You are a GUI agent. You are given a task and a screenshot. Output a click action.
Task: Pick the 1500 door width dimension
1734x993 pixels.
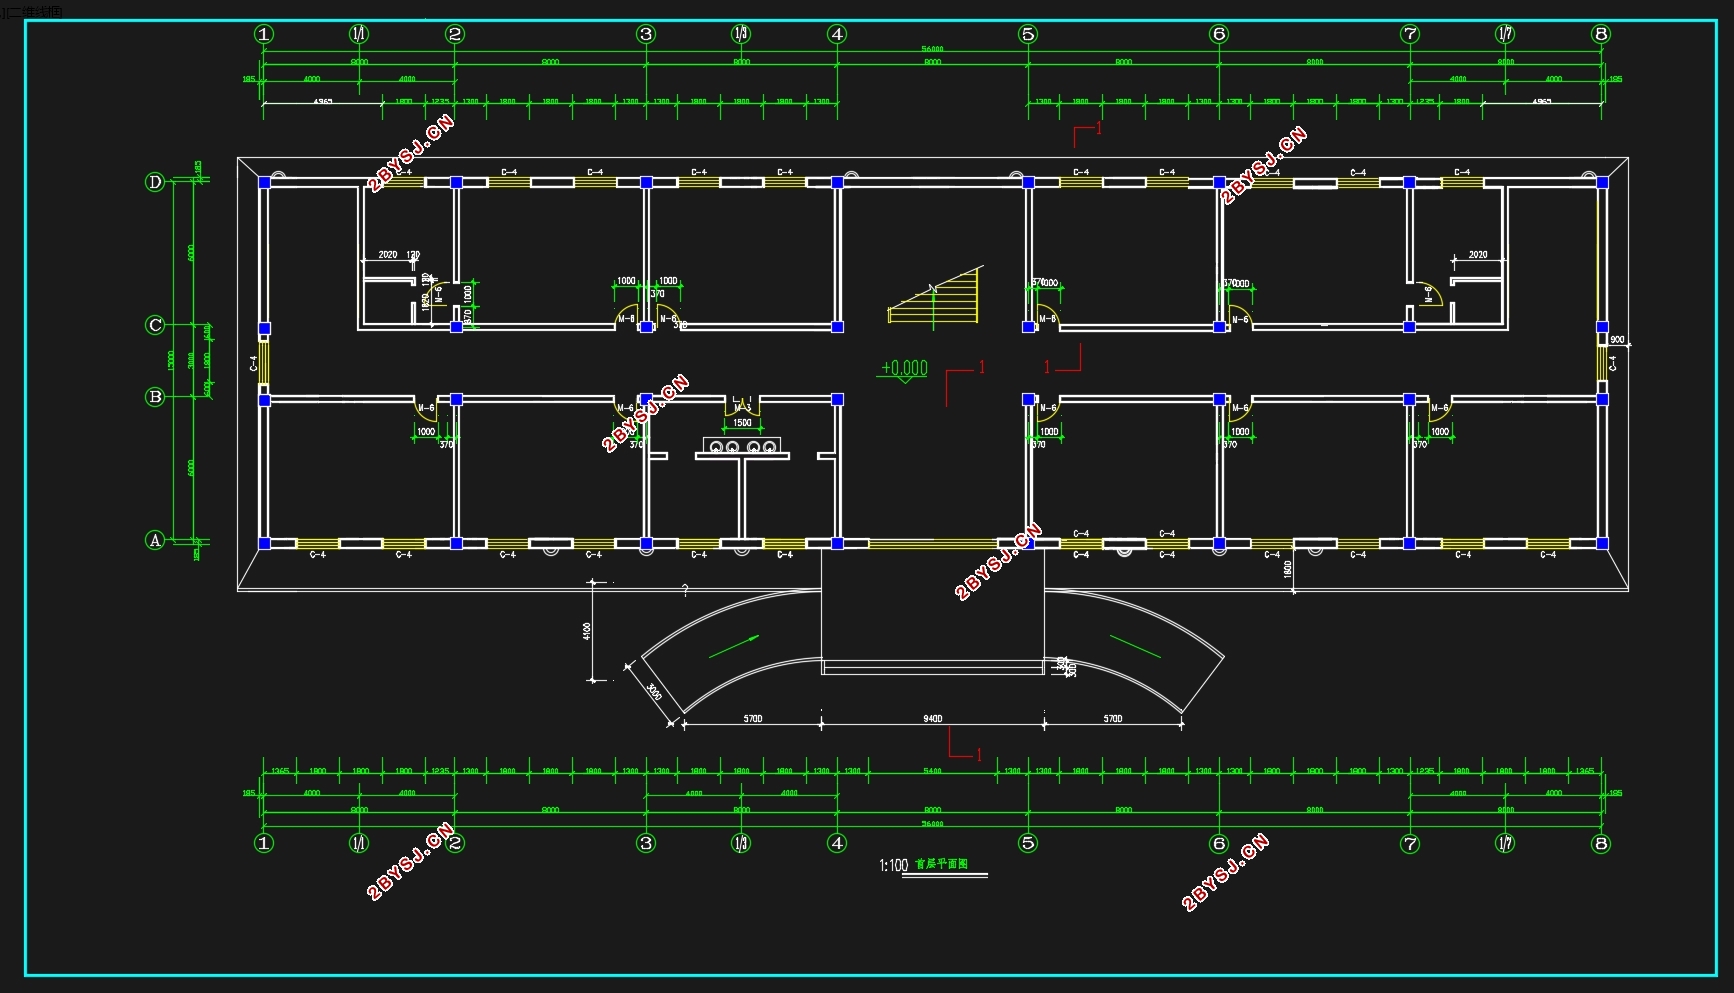pyautogui.click(x=742, y=423)
